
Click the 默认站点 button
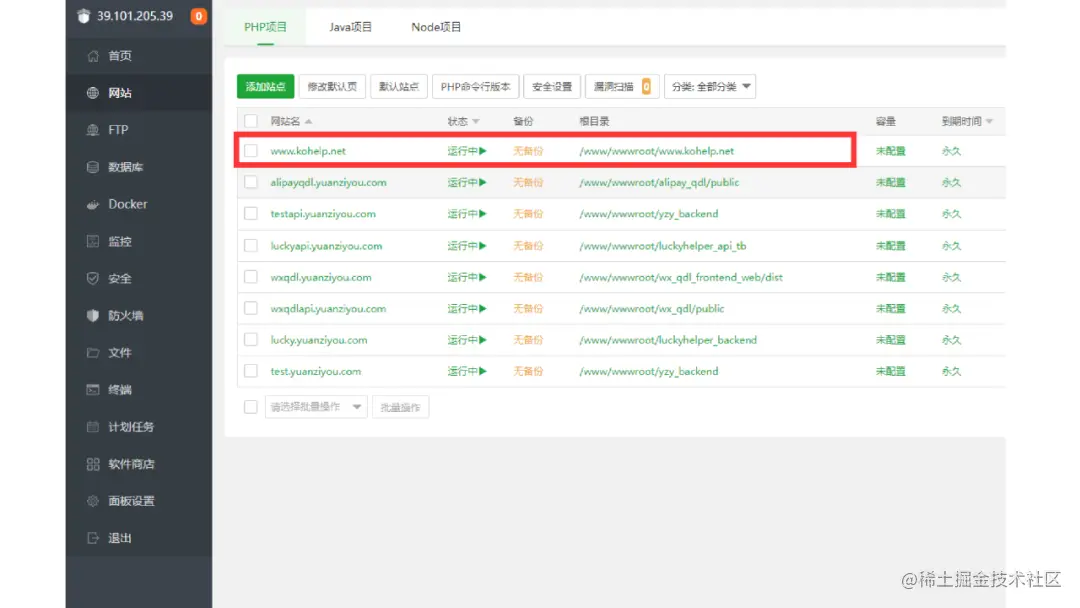pyautogui.click(x=399, y=87)
